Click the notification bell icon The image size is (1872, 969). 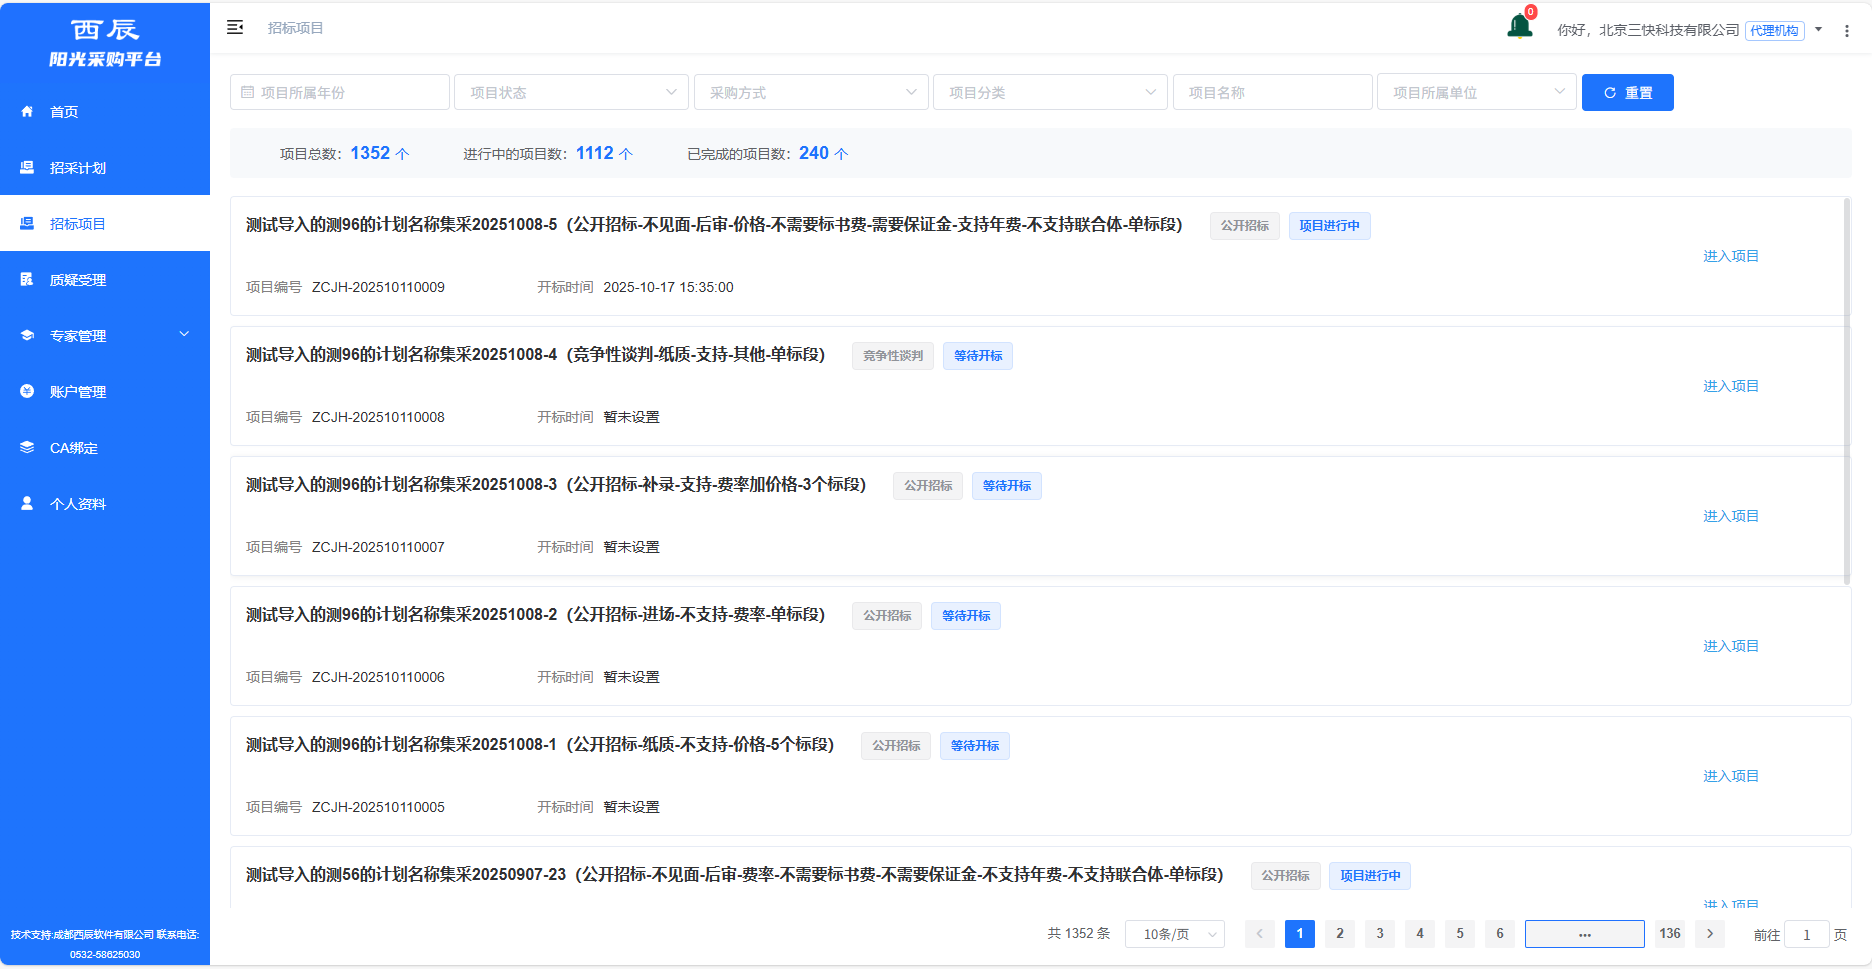point(1519,27)
